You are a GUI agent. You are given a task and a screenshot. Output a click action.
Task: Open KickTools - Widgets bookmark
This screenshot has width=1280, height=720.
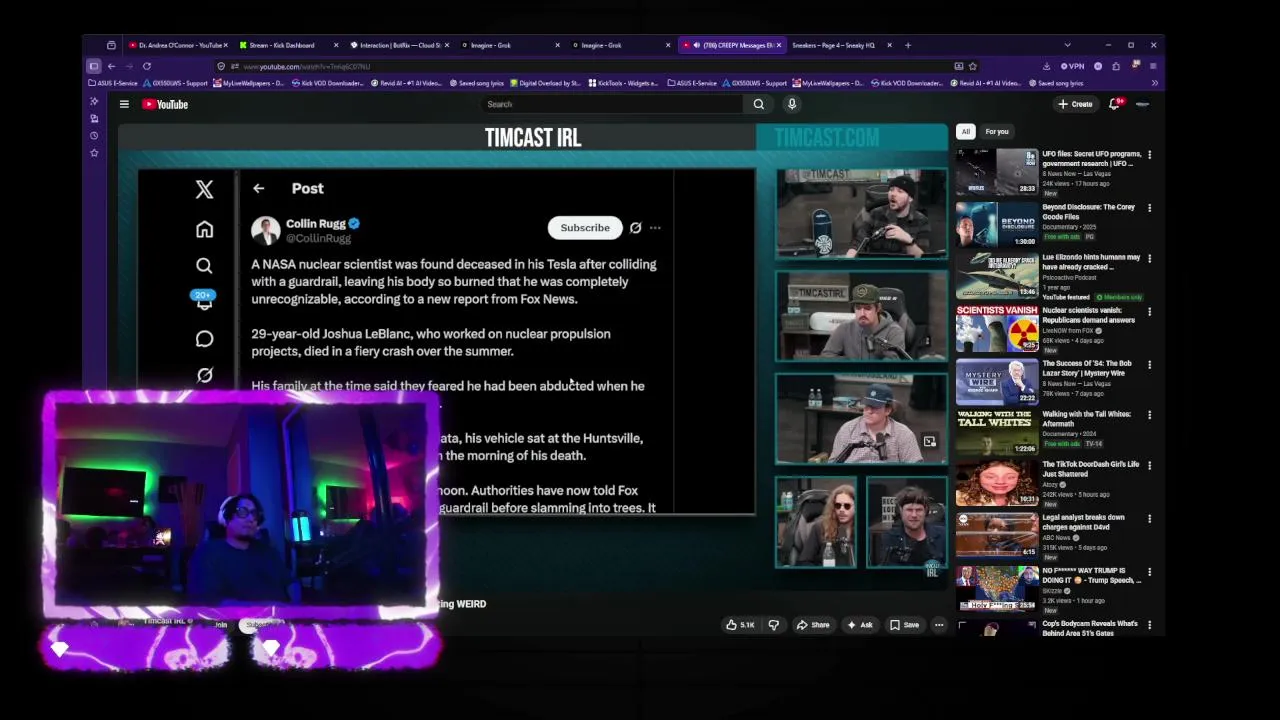pos(623,83)
